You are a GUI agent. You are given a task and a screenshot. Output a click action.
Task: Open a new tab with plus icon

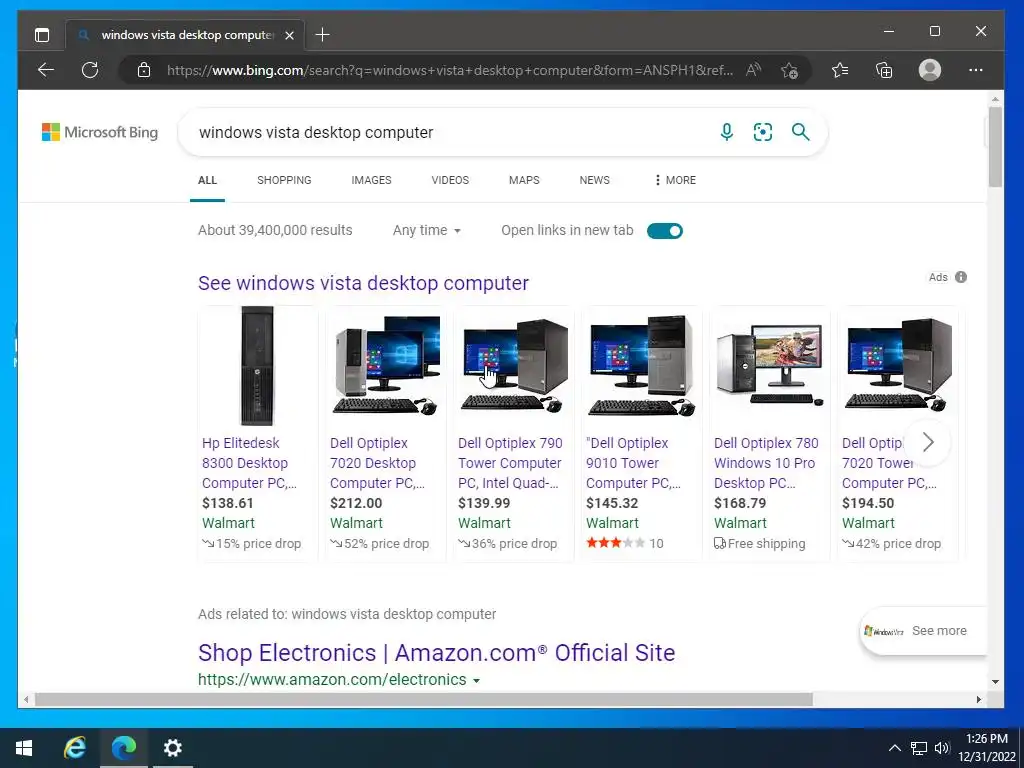(322, 35)
